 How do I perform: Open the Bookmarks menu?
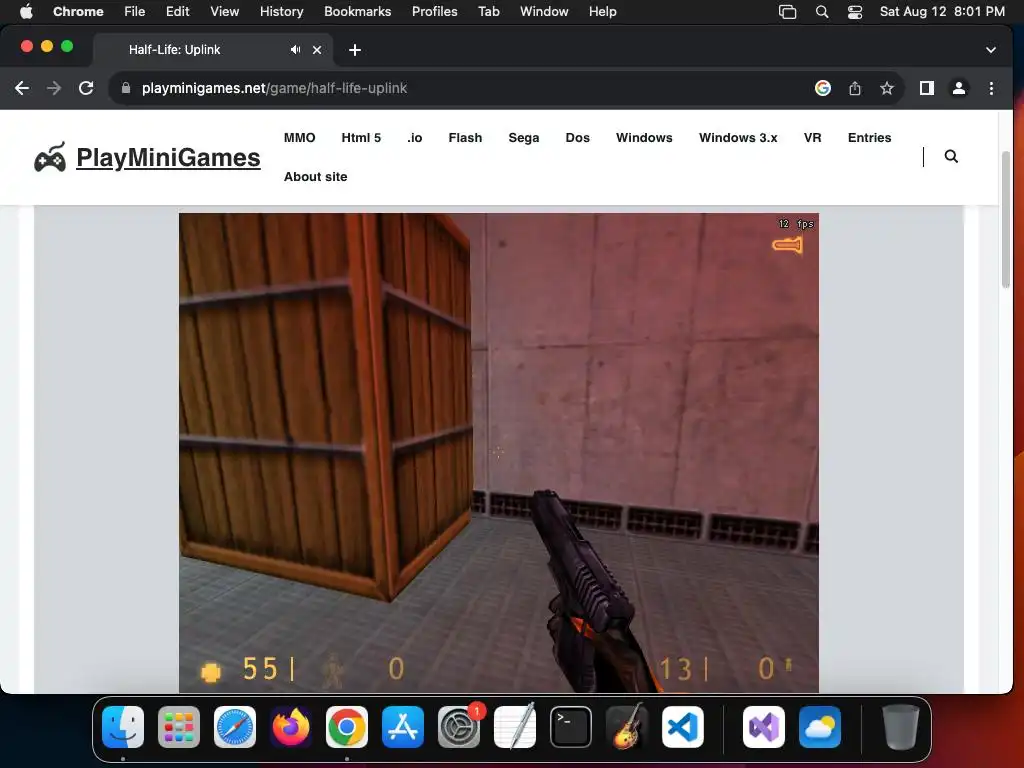357,12
